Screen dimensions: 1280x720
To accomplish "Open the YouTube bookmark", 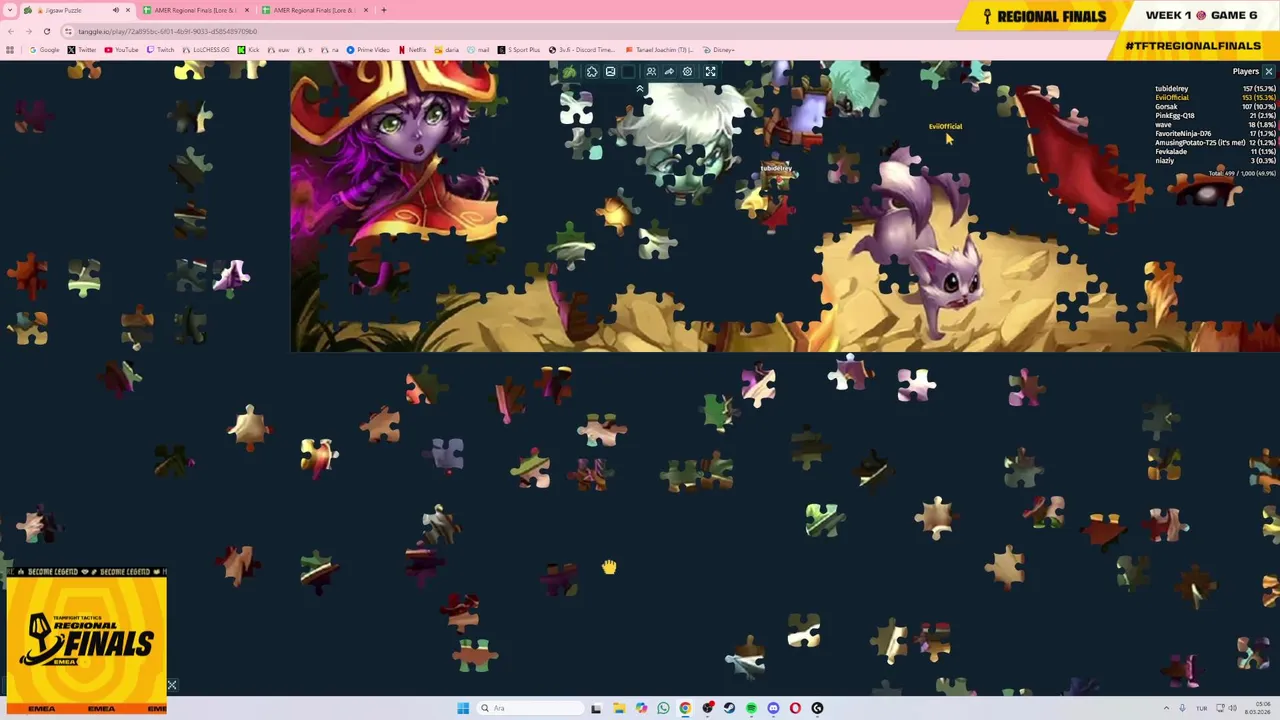I will (x=122, y=50).
